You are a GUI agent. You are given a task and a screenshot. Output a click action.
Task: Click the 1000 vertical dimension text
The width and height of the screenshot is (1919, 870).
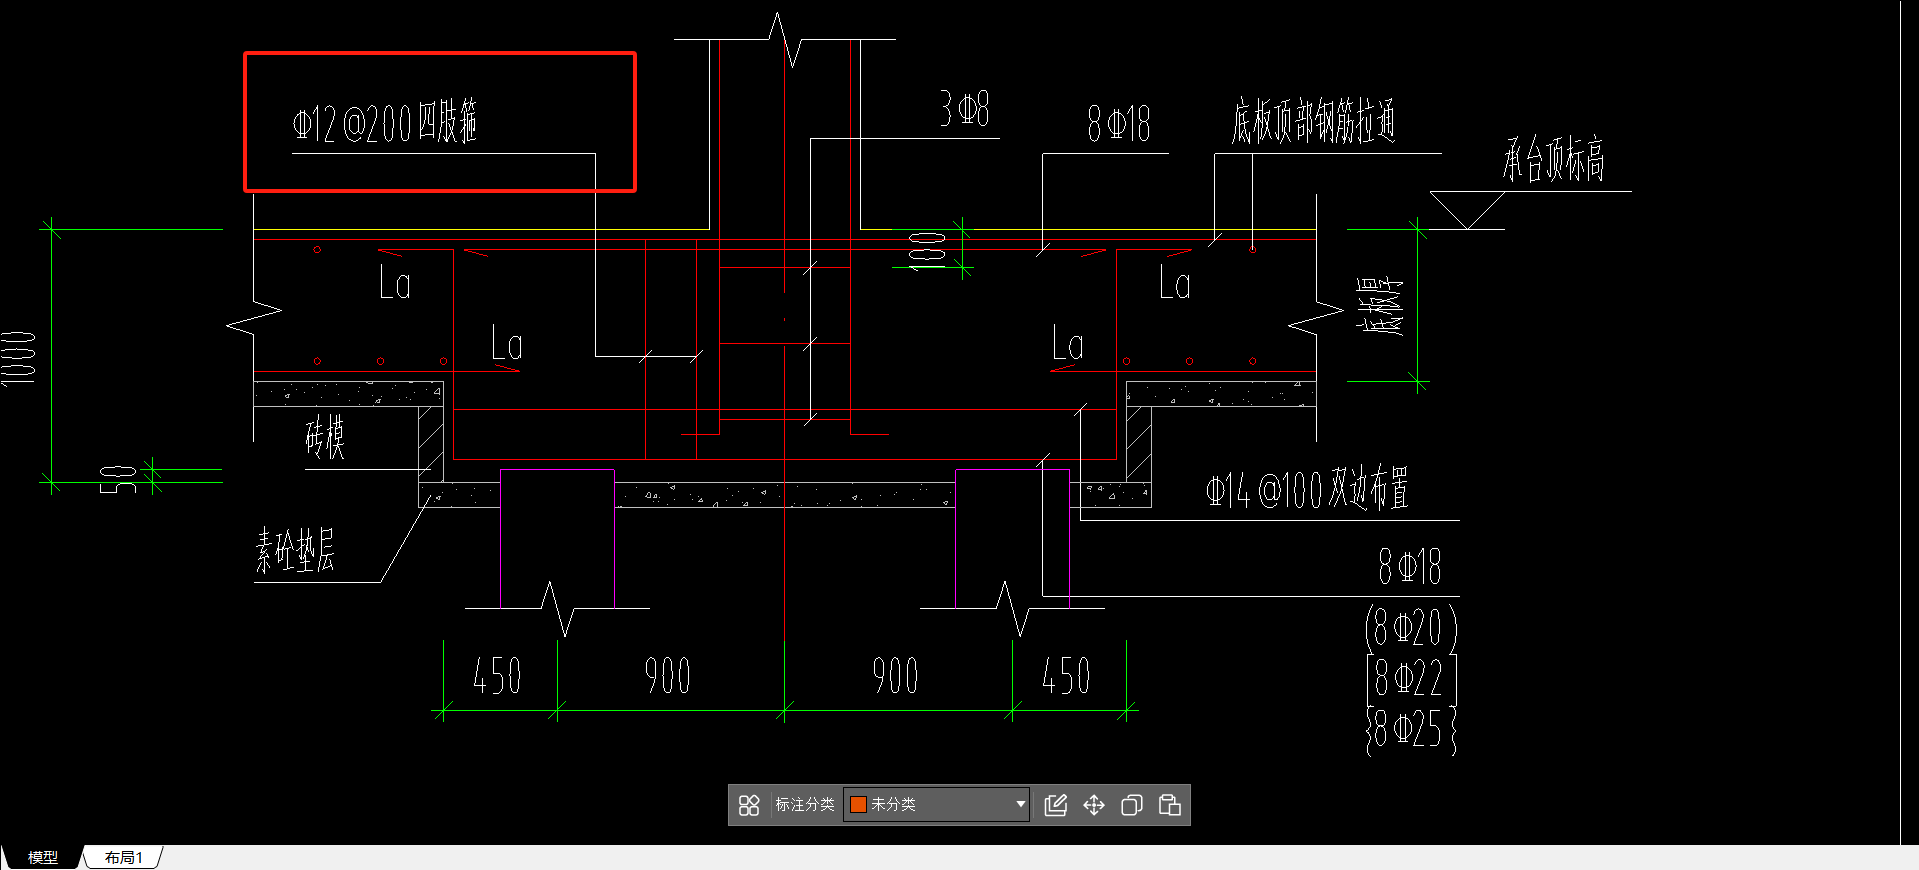coord(19,357)
